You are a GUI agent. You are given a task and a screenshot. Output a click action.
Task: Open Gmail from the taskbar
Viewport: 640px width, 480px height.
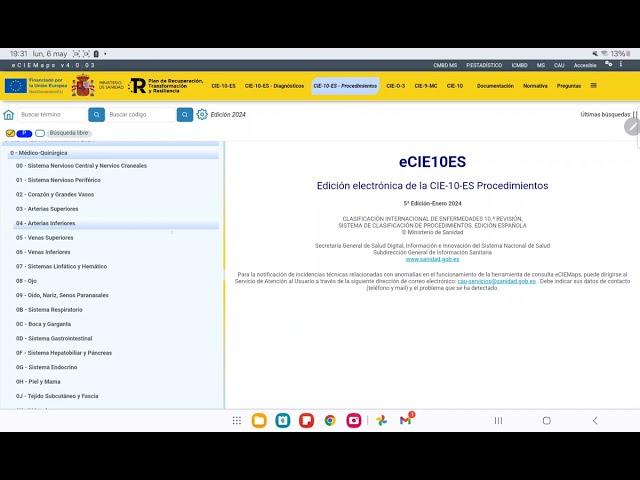406,420
